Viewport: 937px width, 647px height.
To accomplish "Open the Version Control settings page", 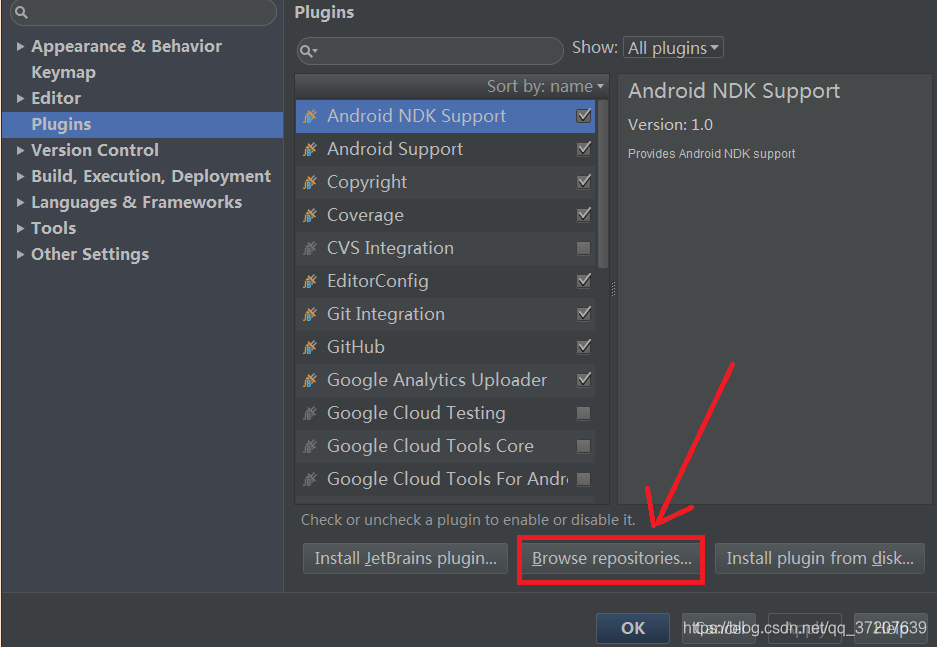I will pyautogui.click(x=95, y=151).
